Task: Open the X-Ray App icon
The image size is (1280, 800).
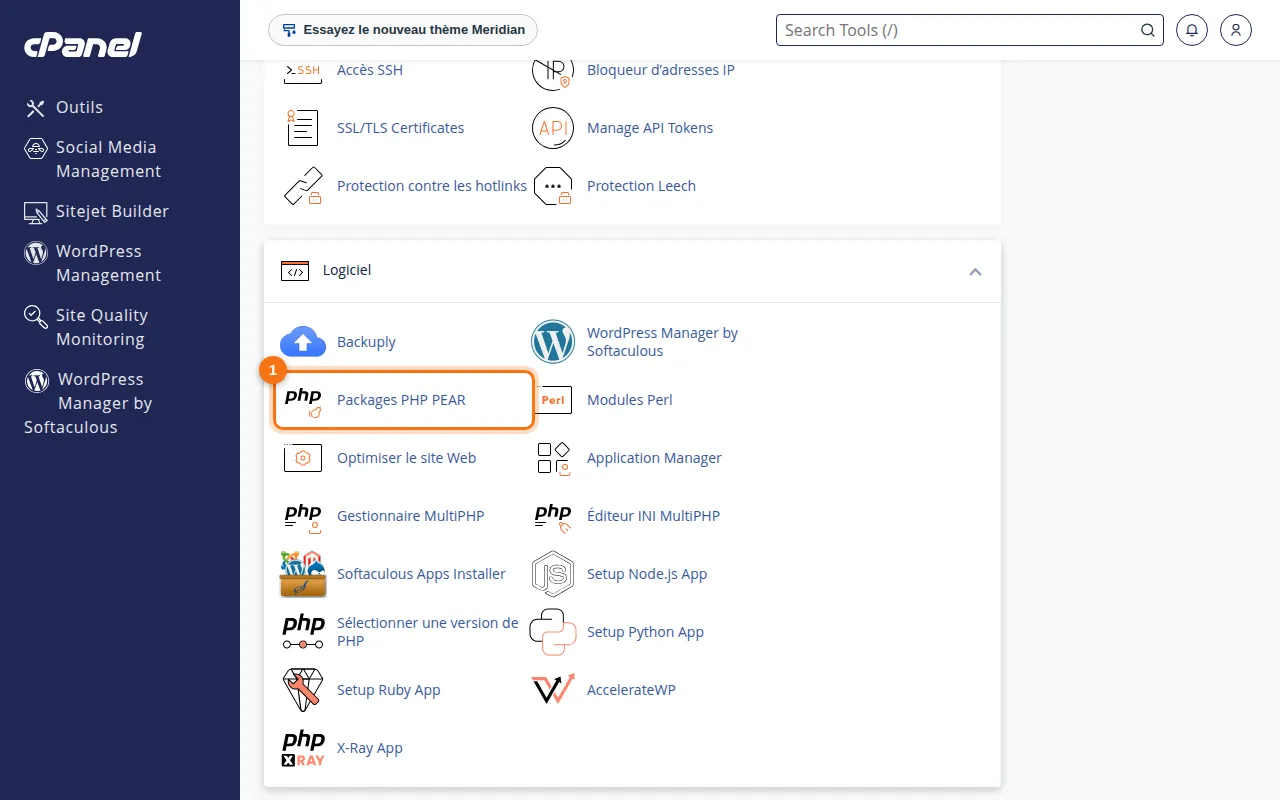Action: coord(302,748)
